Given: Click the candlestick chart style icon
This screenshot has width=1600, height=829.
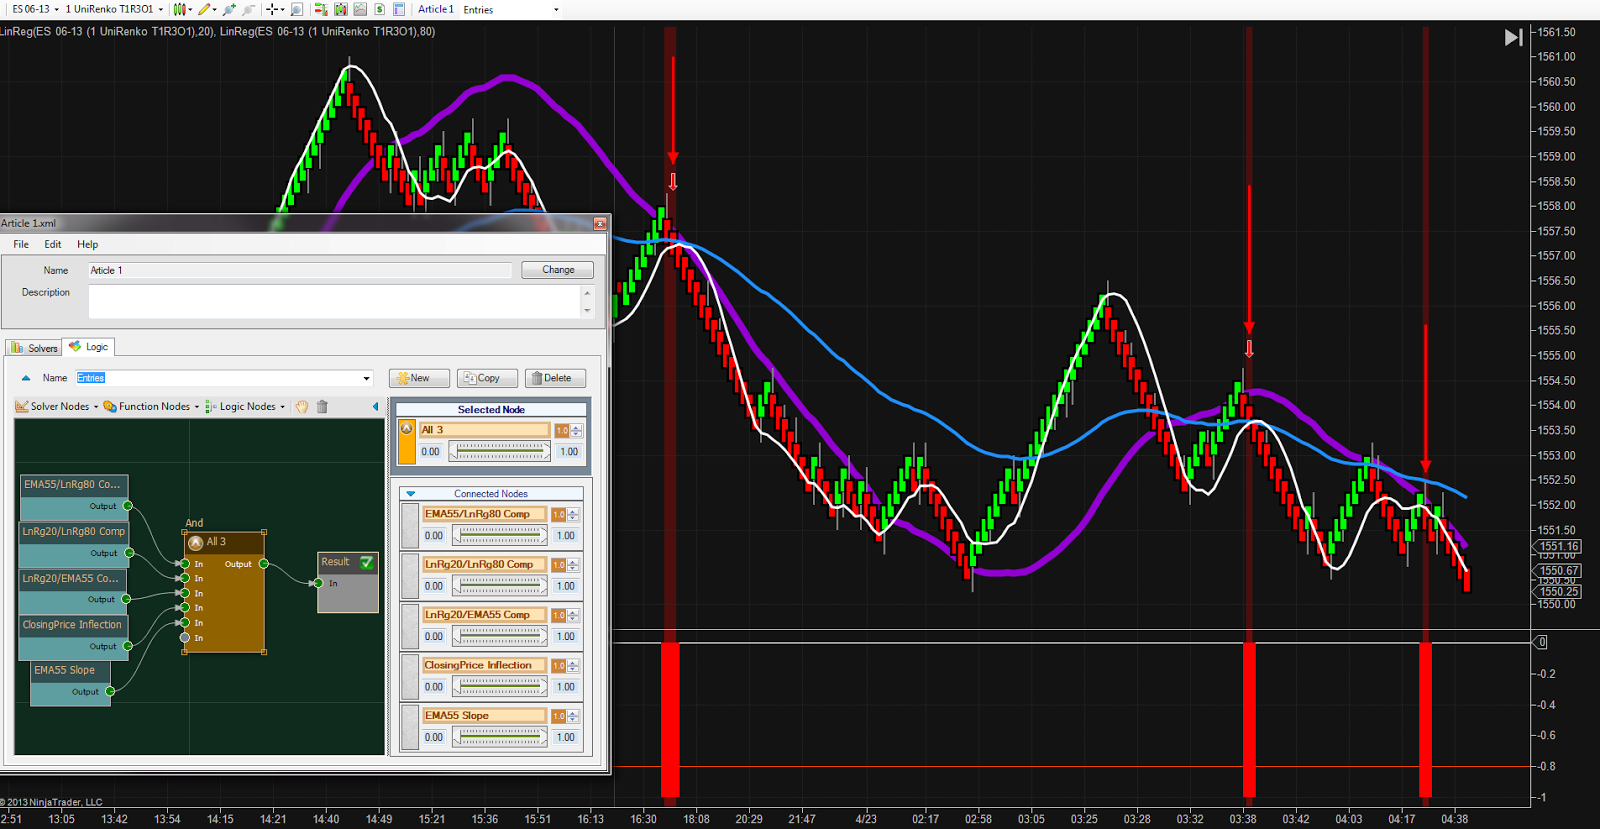Looking at the screenshot, I should [179, 9].
